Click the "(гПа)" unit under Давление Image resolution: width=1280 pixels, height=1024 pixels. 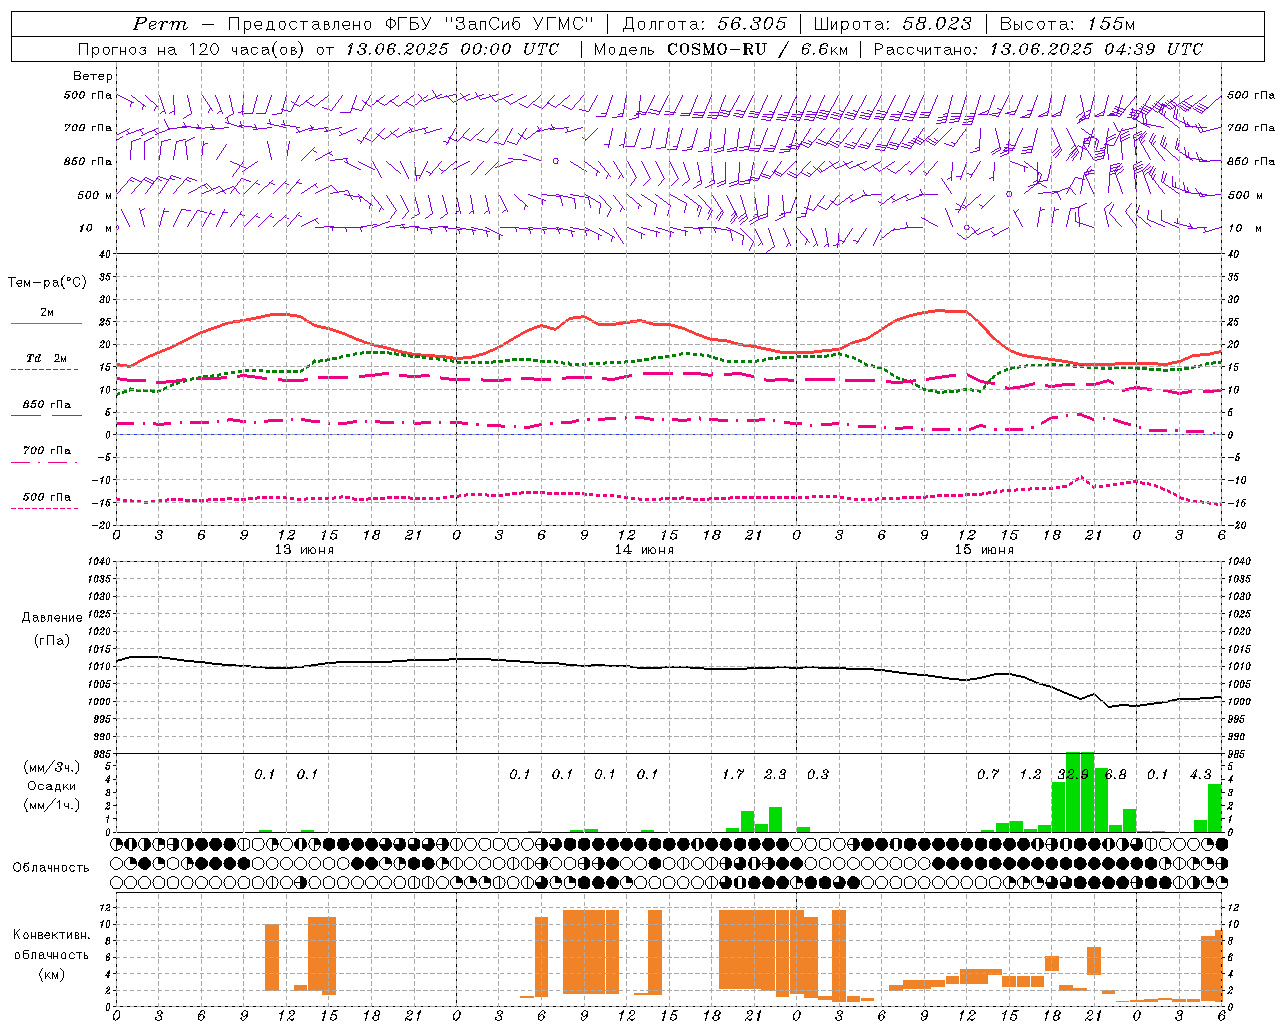coord(52,640)
